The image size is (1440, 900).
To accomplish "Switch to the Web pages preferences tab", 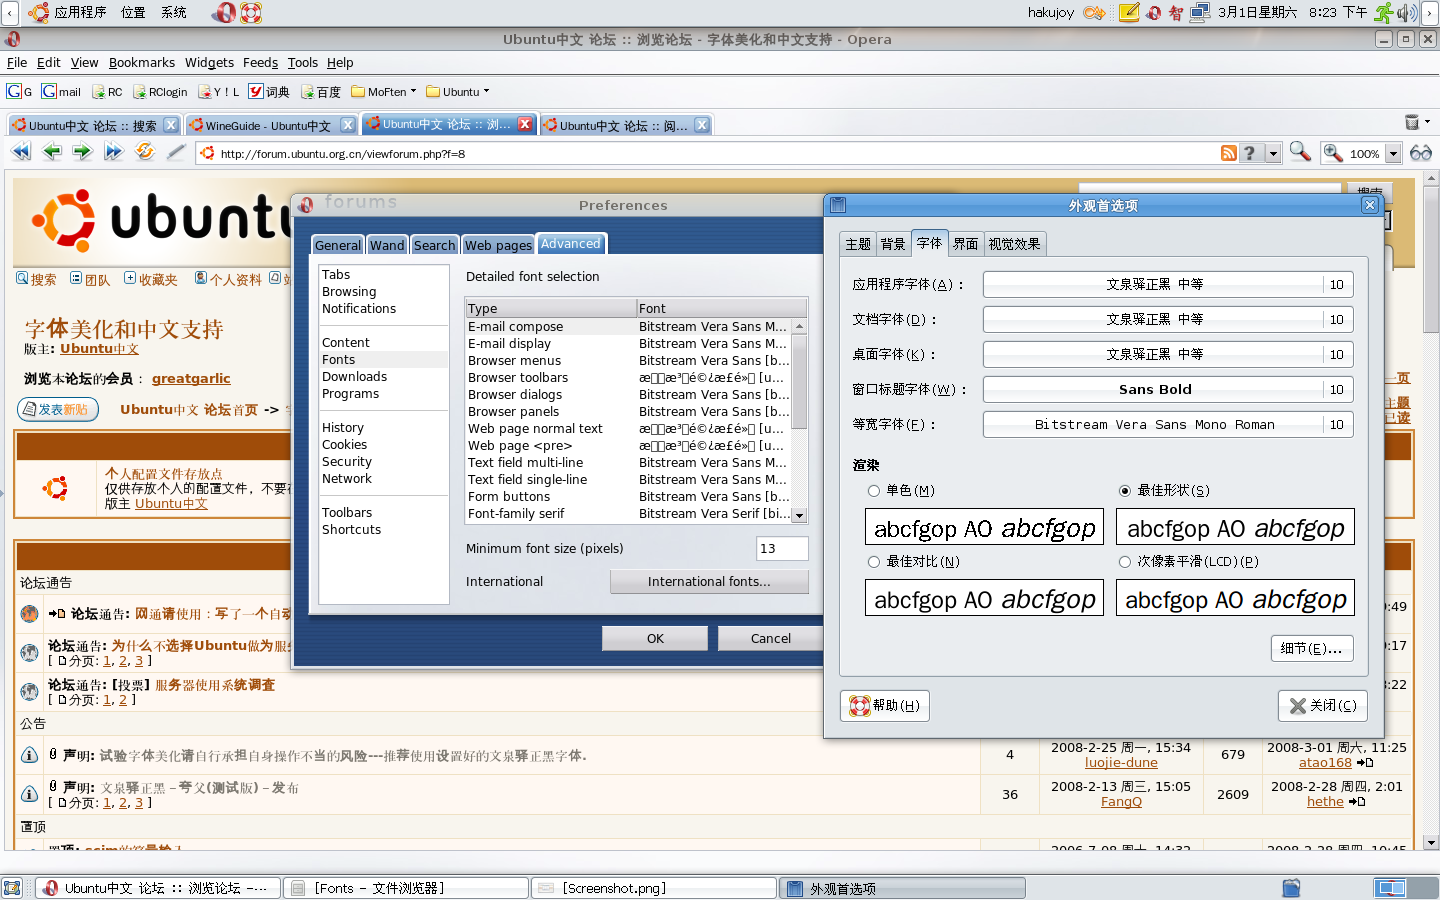I will [x=498, y=245].
